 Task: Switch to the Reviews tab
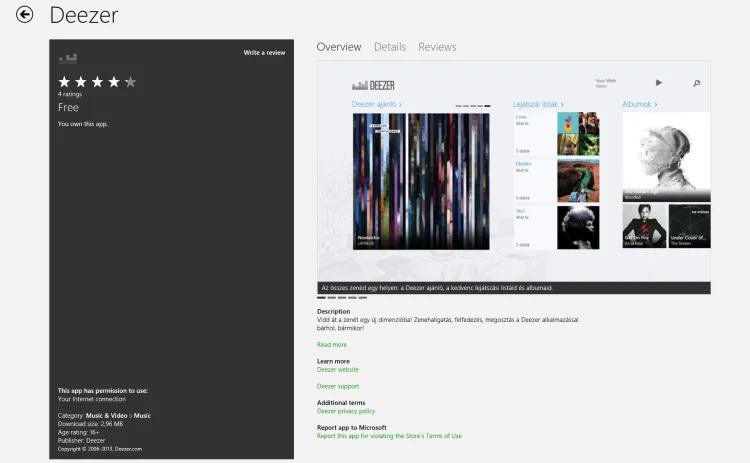(x=437, y=47)
